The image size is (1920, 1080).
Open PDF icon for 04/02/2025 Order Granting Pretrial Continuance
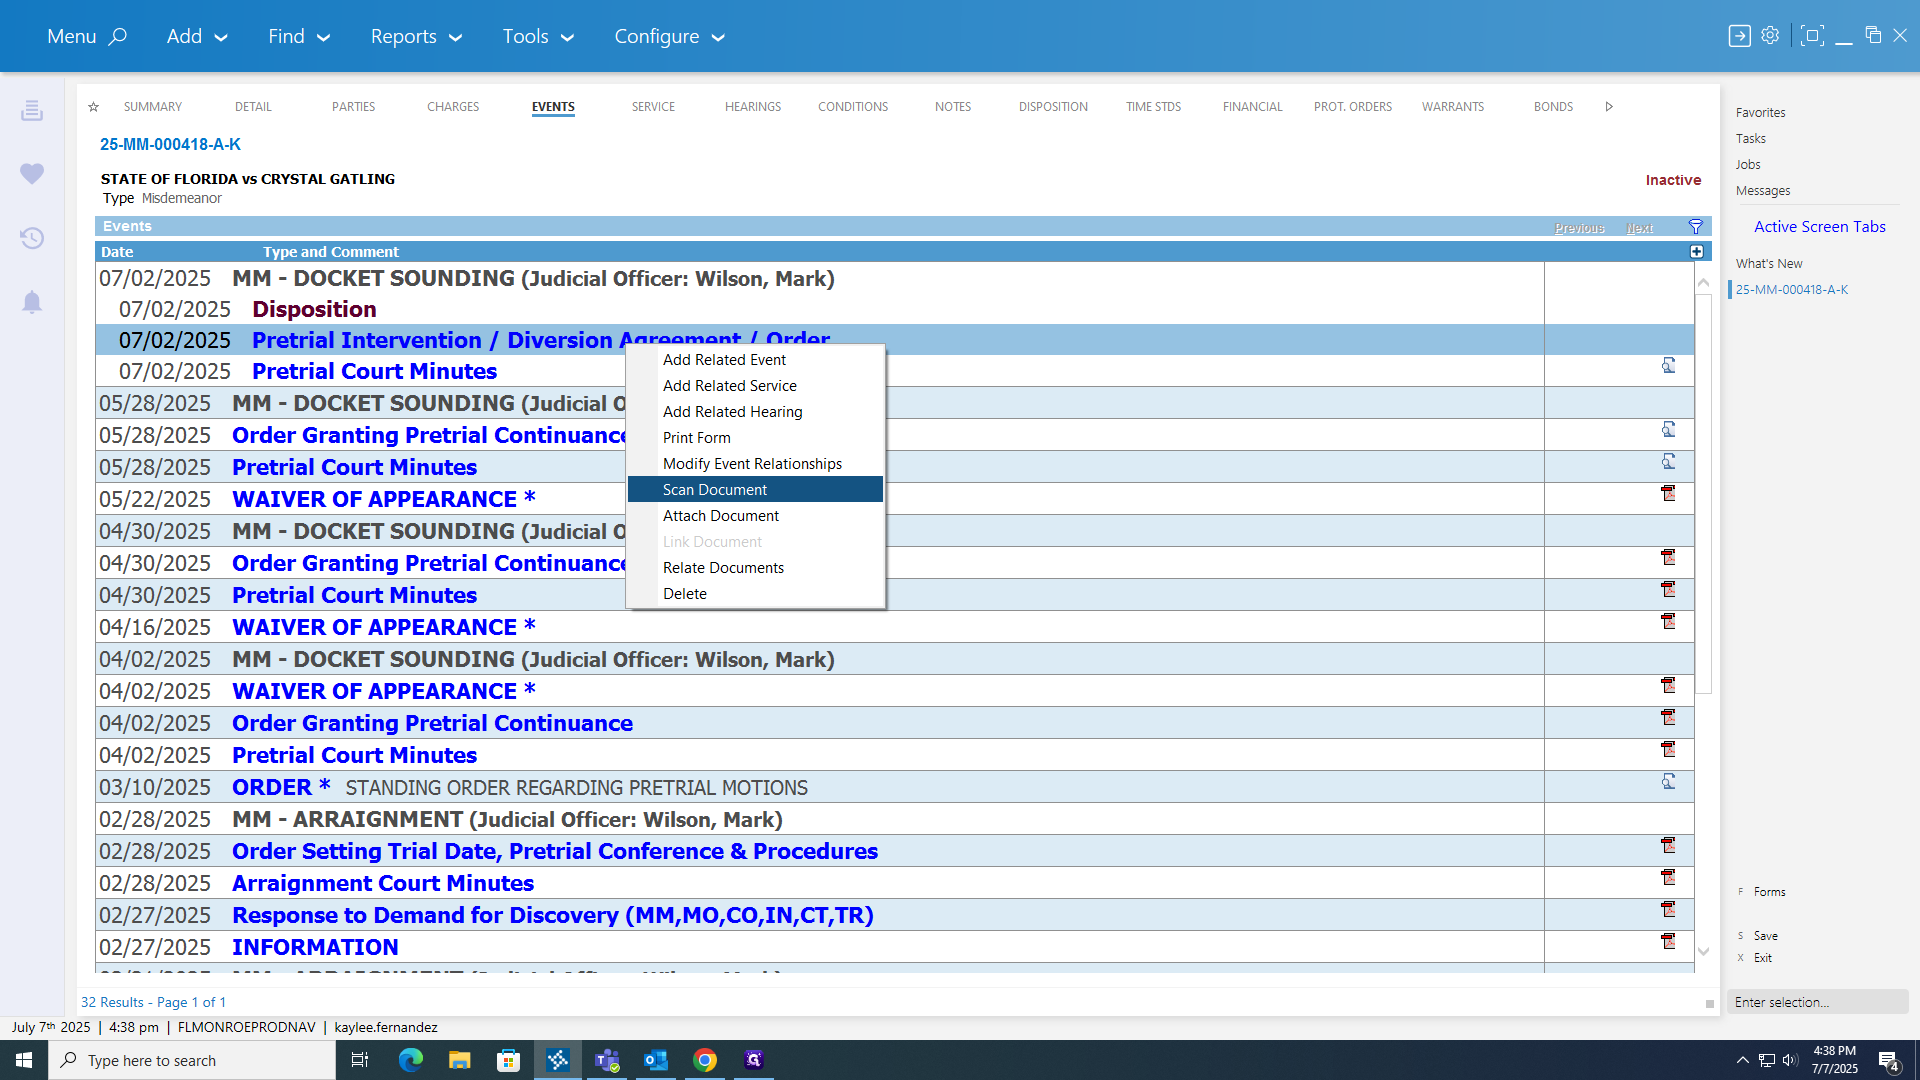coord(1668,718)
